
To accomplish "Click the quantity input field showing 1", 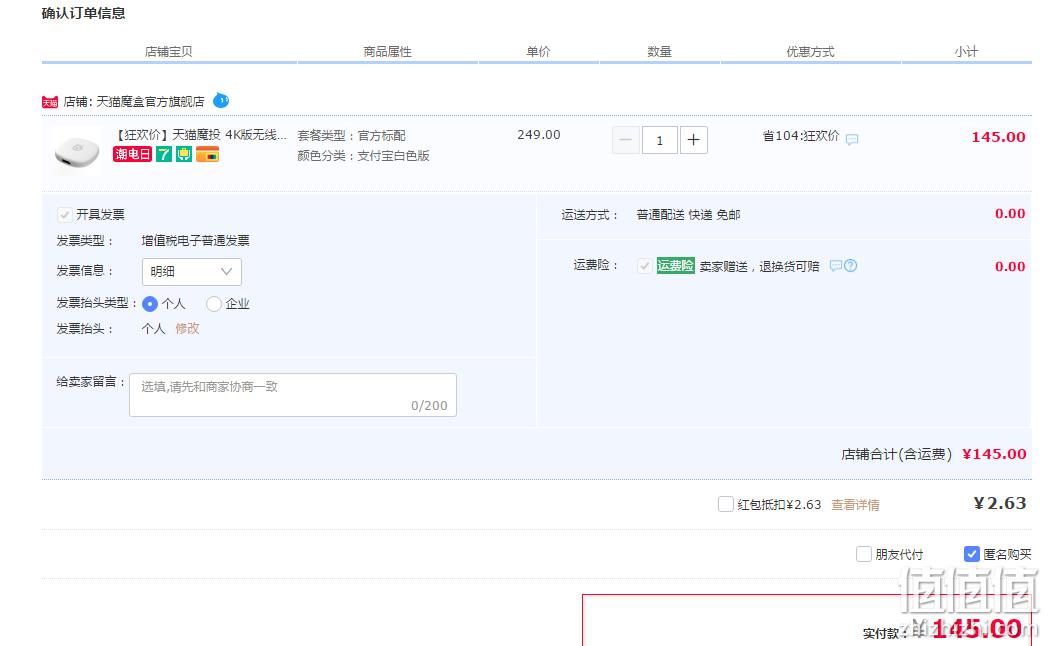I will (660, 140).
